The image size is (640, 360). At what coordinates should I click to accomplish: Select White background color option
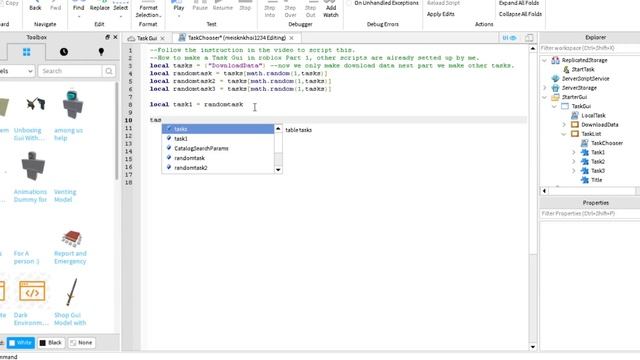(x=20, y=342)
